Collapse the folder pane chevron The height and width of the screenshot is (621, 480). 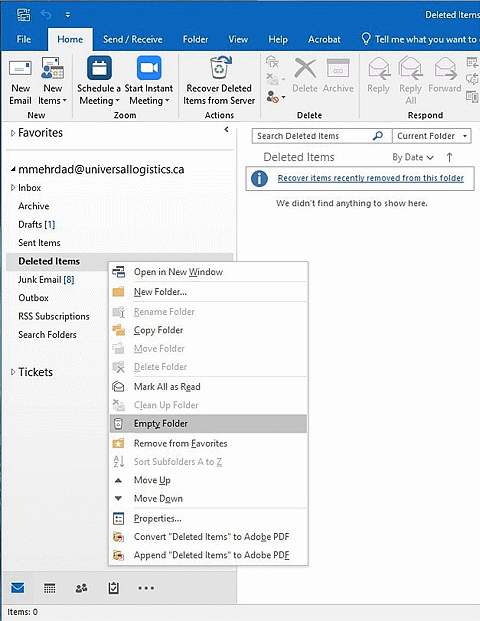(x=226, y=129)
